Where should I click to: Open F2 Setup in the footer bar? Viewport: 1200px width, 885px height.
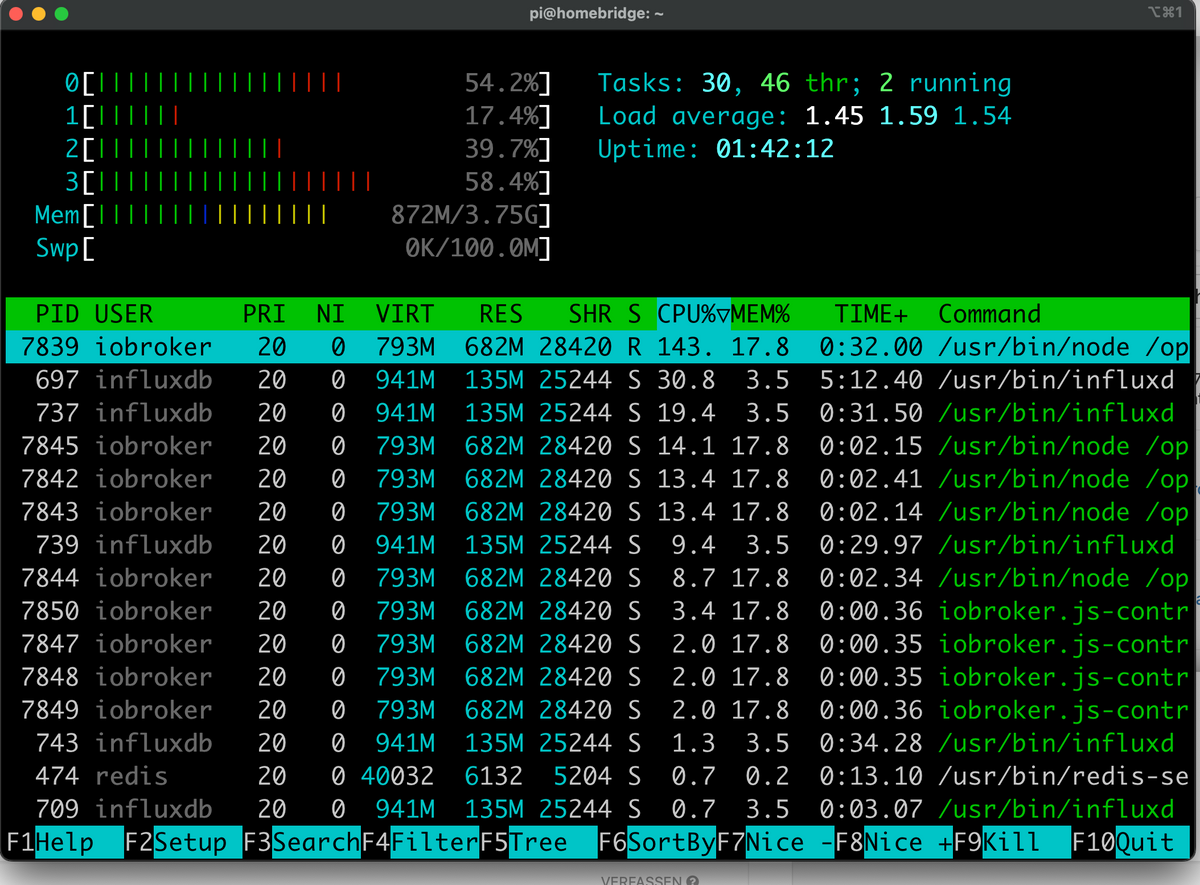[x=183, y=842]
